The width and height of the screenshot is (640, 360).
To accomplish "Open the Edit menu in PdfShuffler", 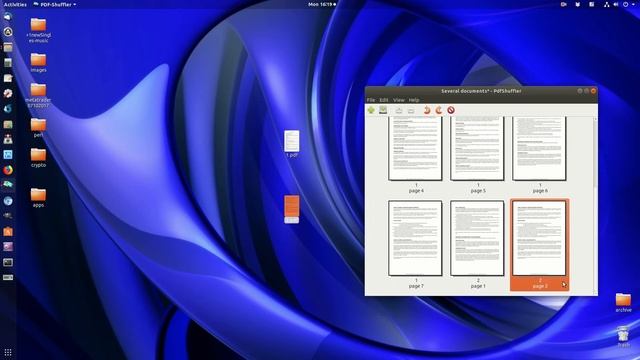I will tap(384, 100).
